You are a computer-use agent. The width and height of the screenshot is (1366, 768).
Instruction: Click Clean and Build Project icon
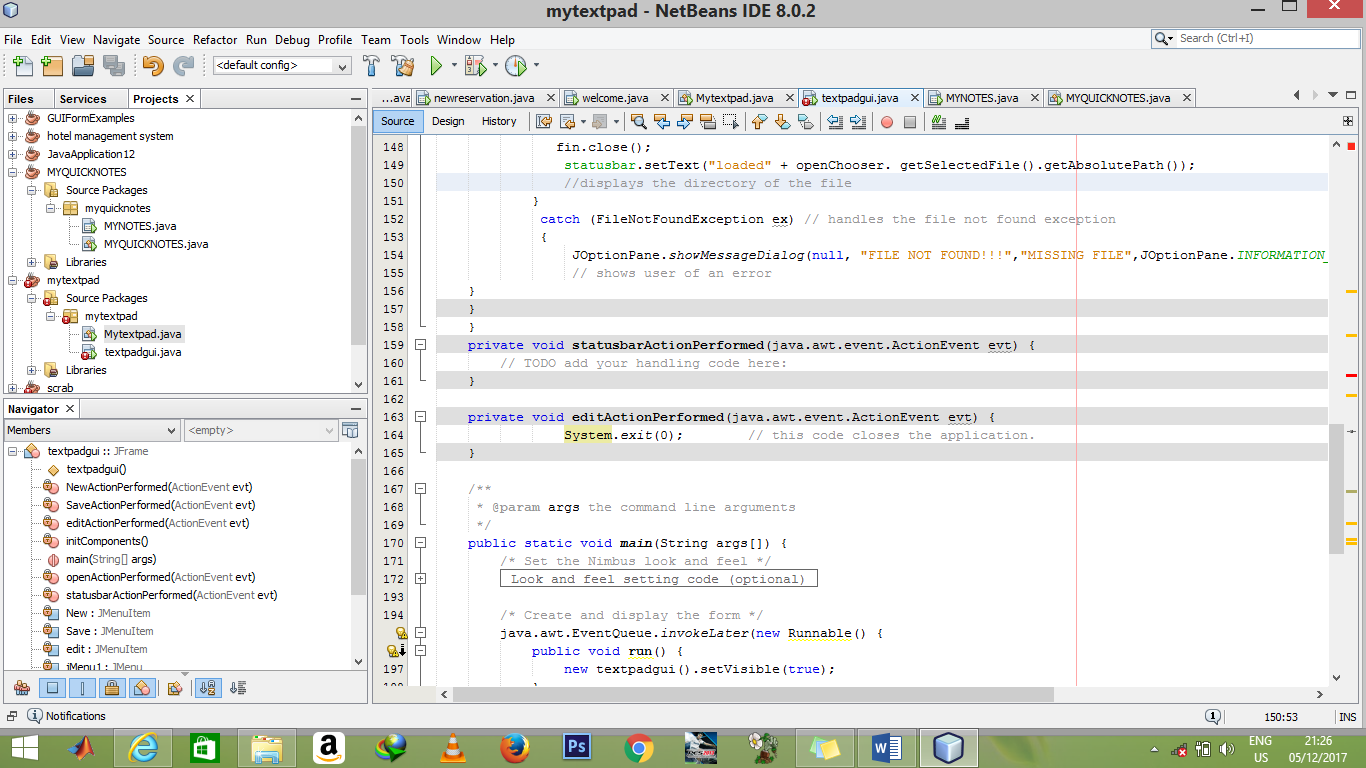(403, 66)
